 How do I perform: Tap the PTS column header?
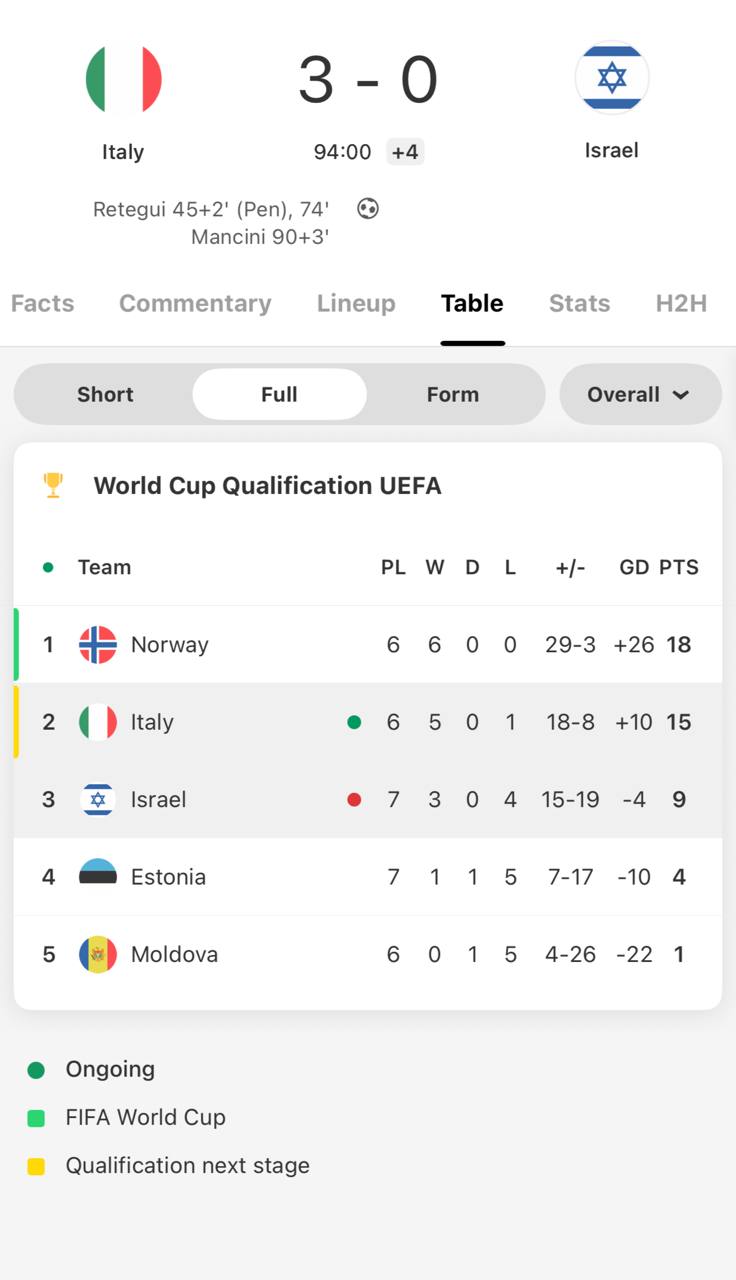[678, 567]
